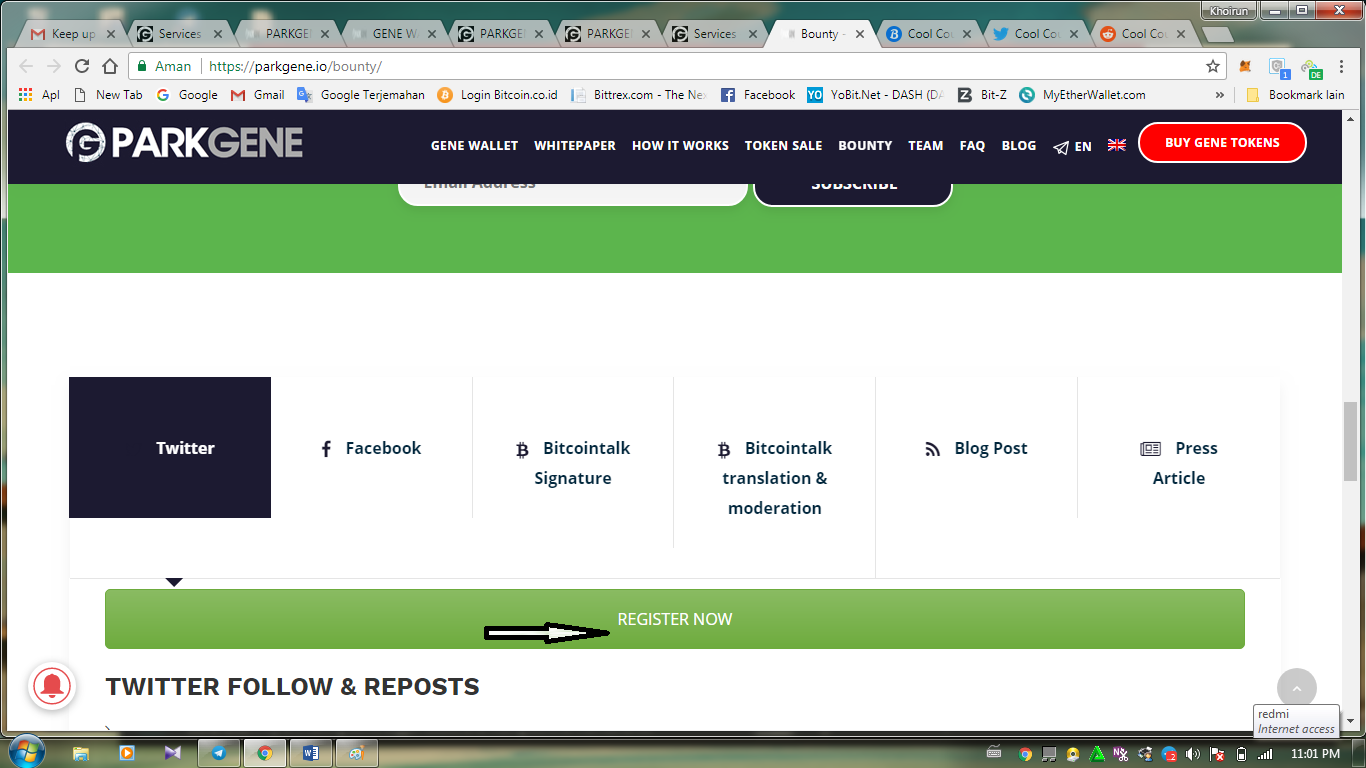Open the Telegram paper-plane icon in the navbar

pos(1061,147)
